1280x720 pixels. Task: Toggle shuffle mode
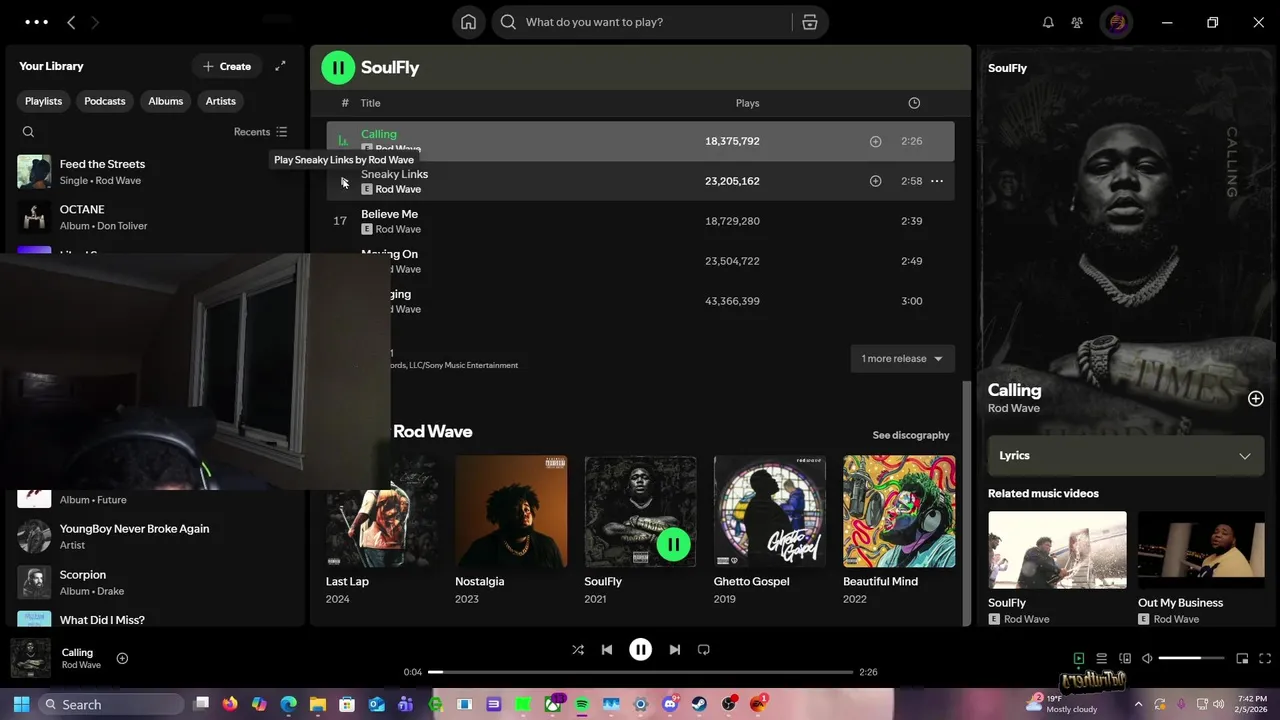point(578,649)
